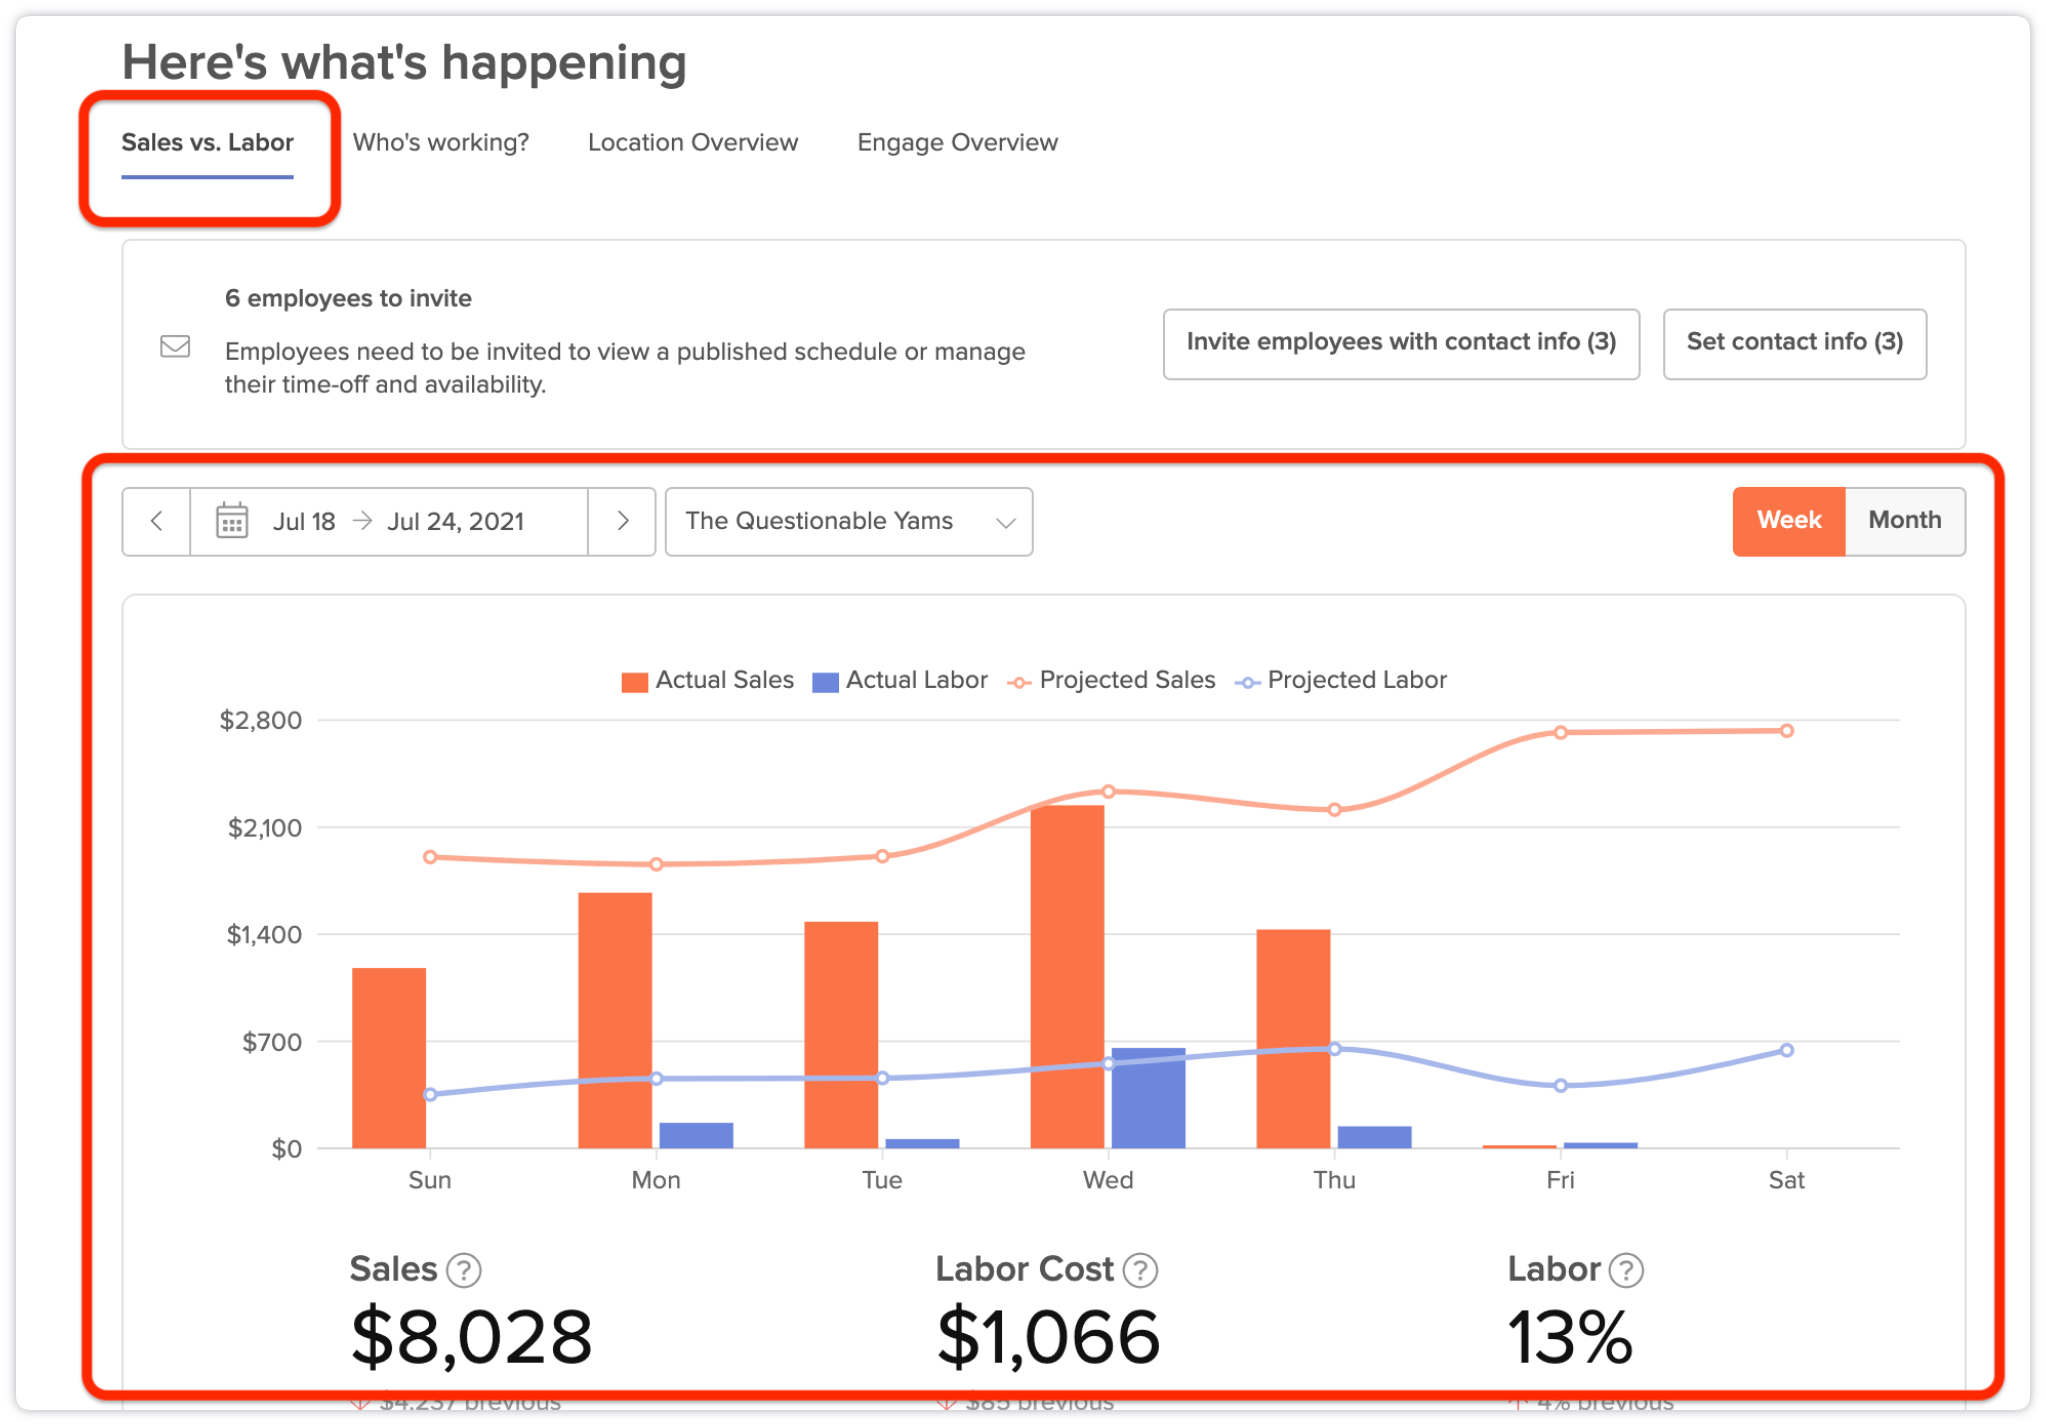Click the next week arrow

tap(622, 521)
